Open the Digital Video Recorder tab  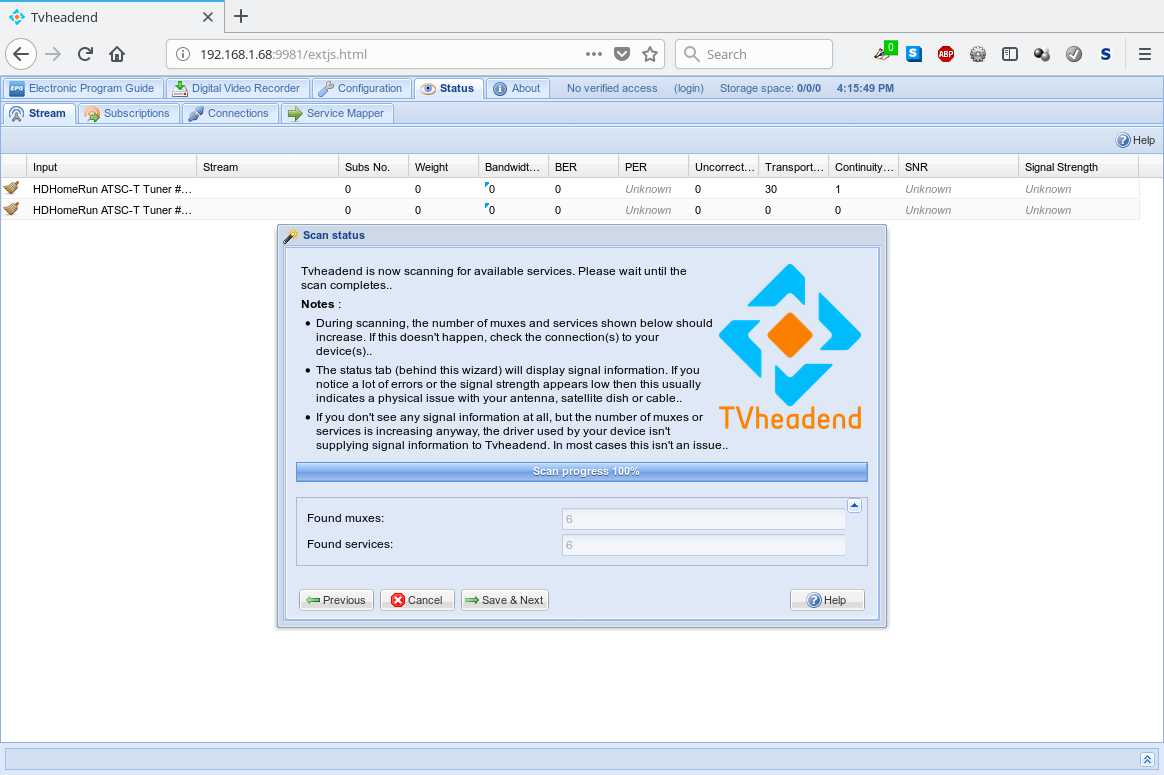click(236, 88)
